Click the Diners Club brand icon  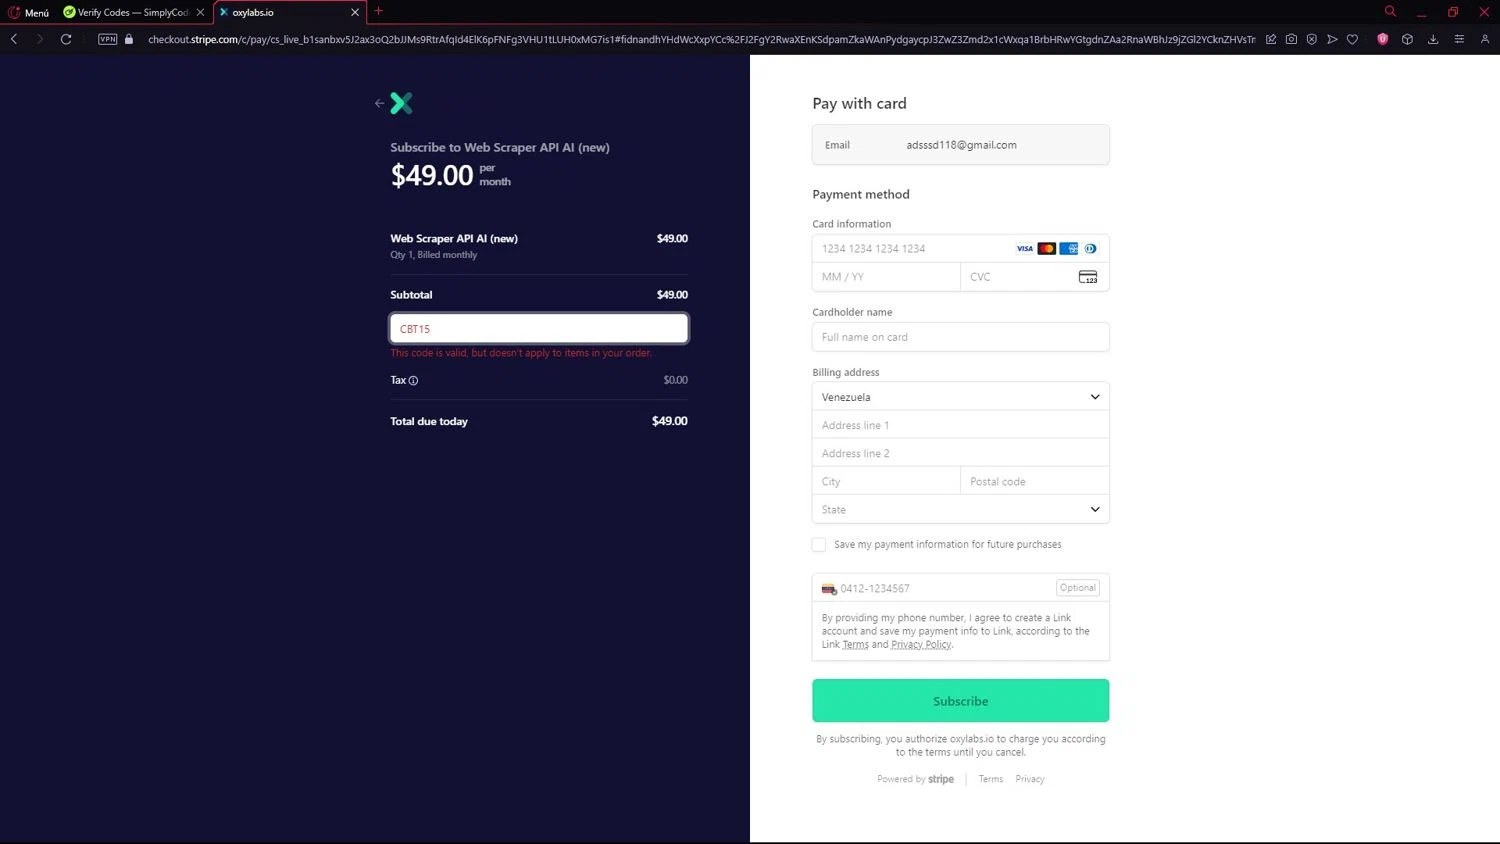click(1091, 248)
